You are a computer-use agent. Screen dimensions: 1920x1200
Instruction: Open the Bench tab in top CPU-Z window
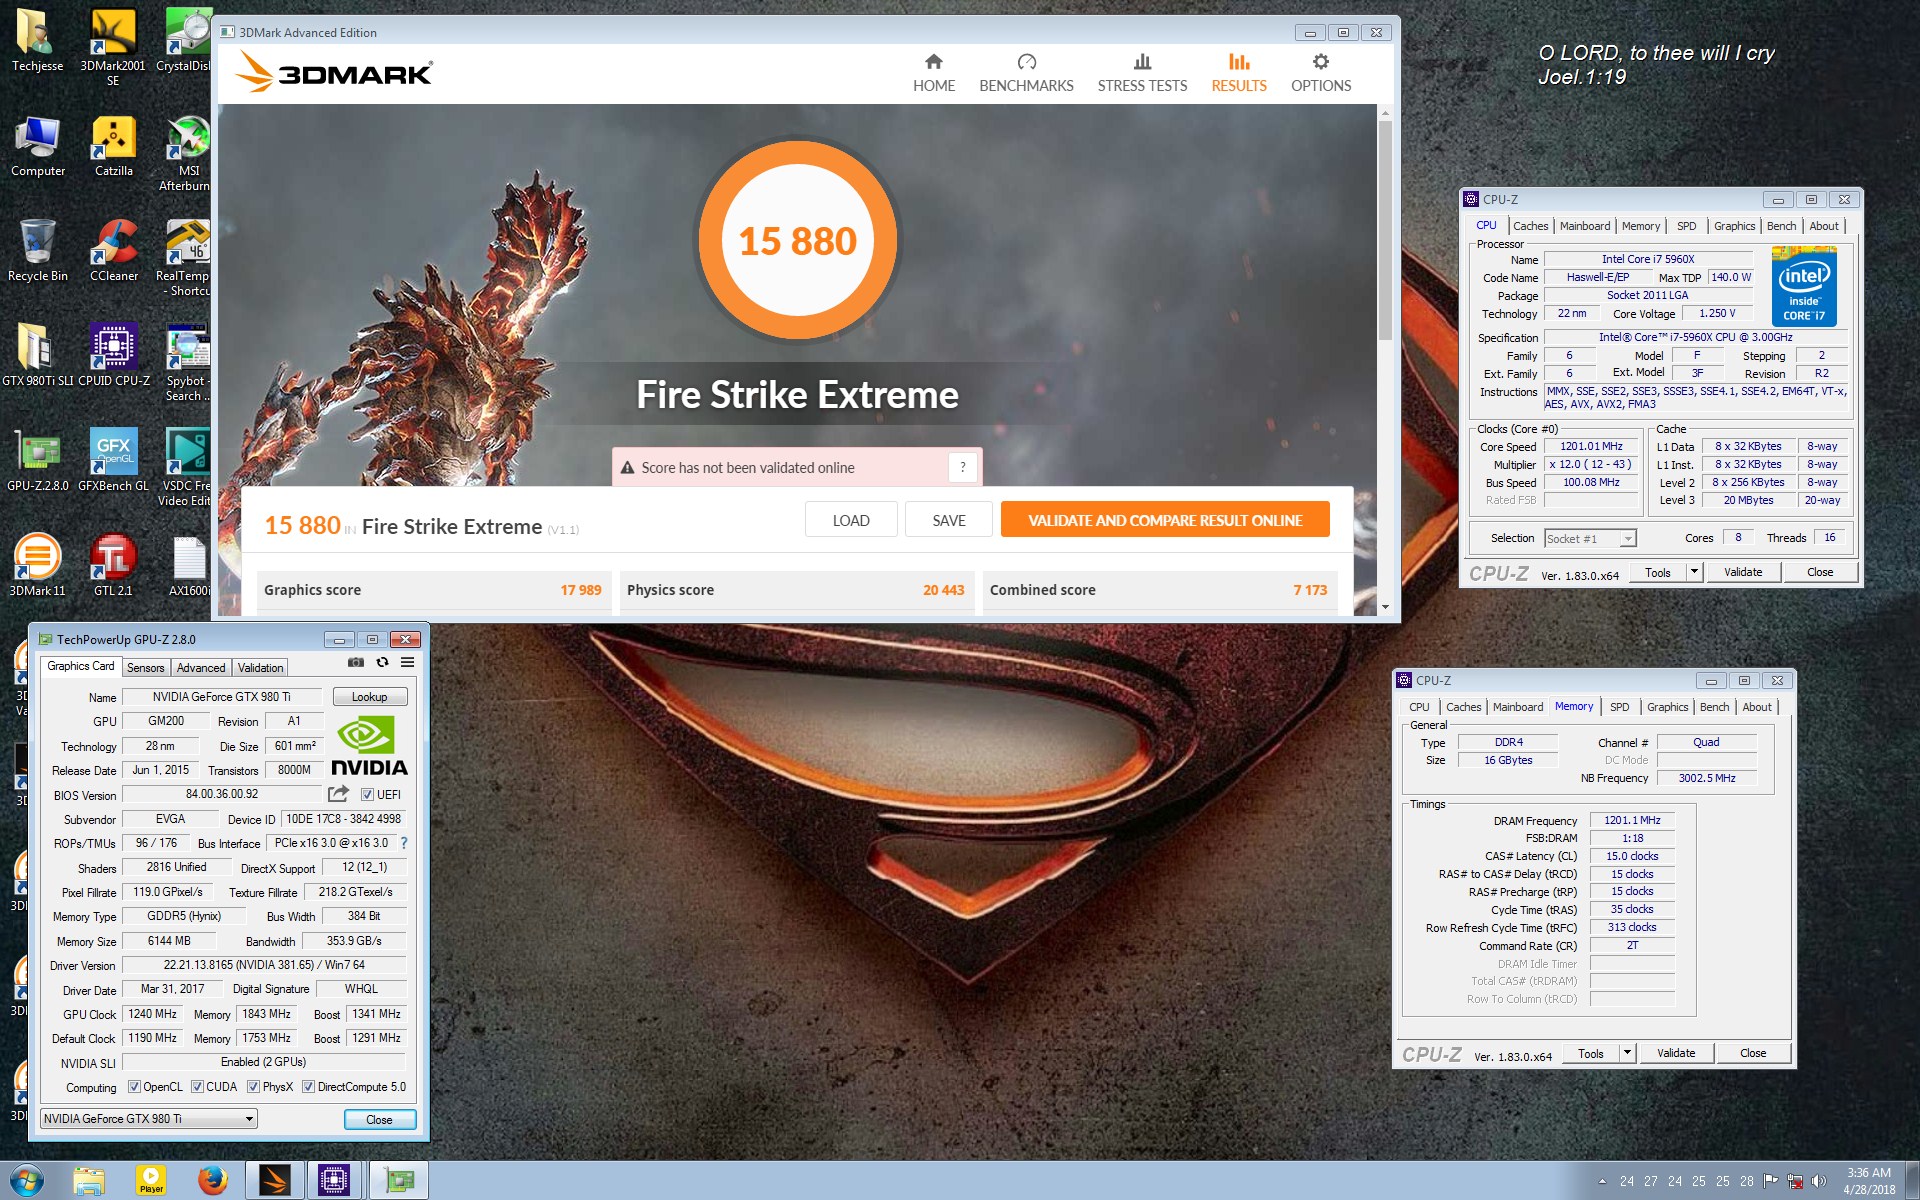[1781, 226]
